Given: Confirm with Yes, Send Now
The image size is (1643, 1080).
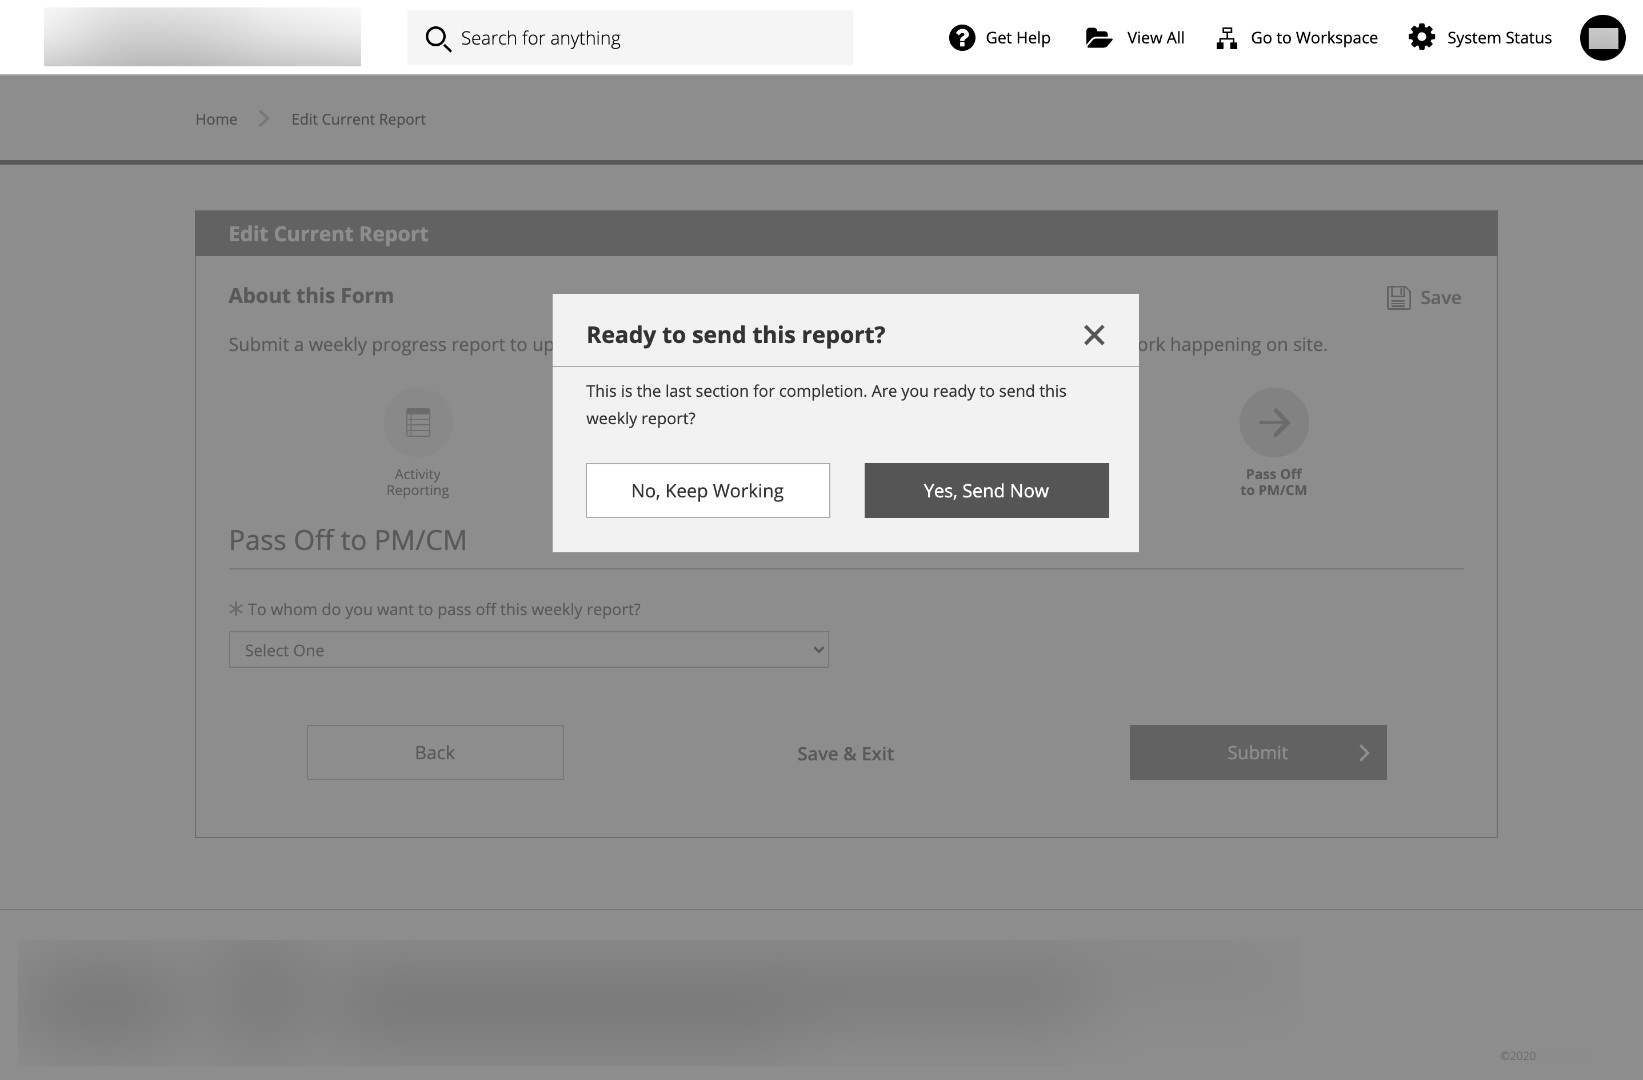Looking at the screenshot, I should [986, 491].
